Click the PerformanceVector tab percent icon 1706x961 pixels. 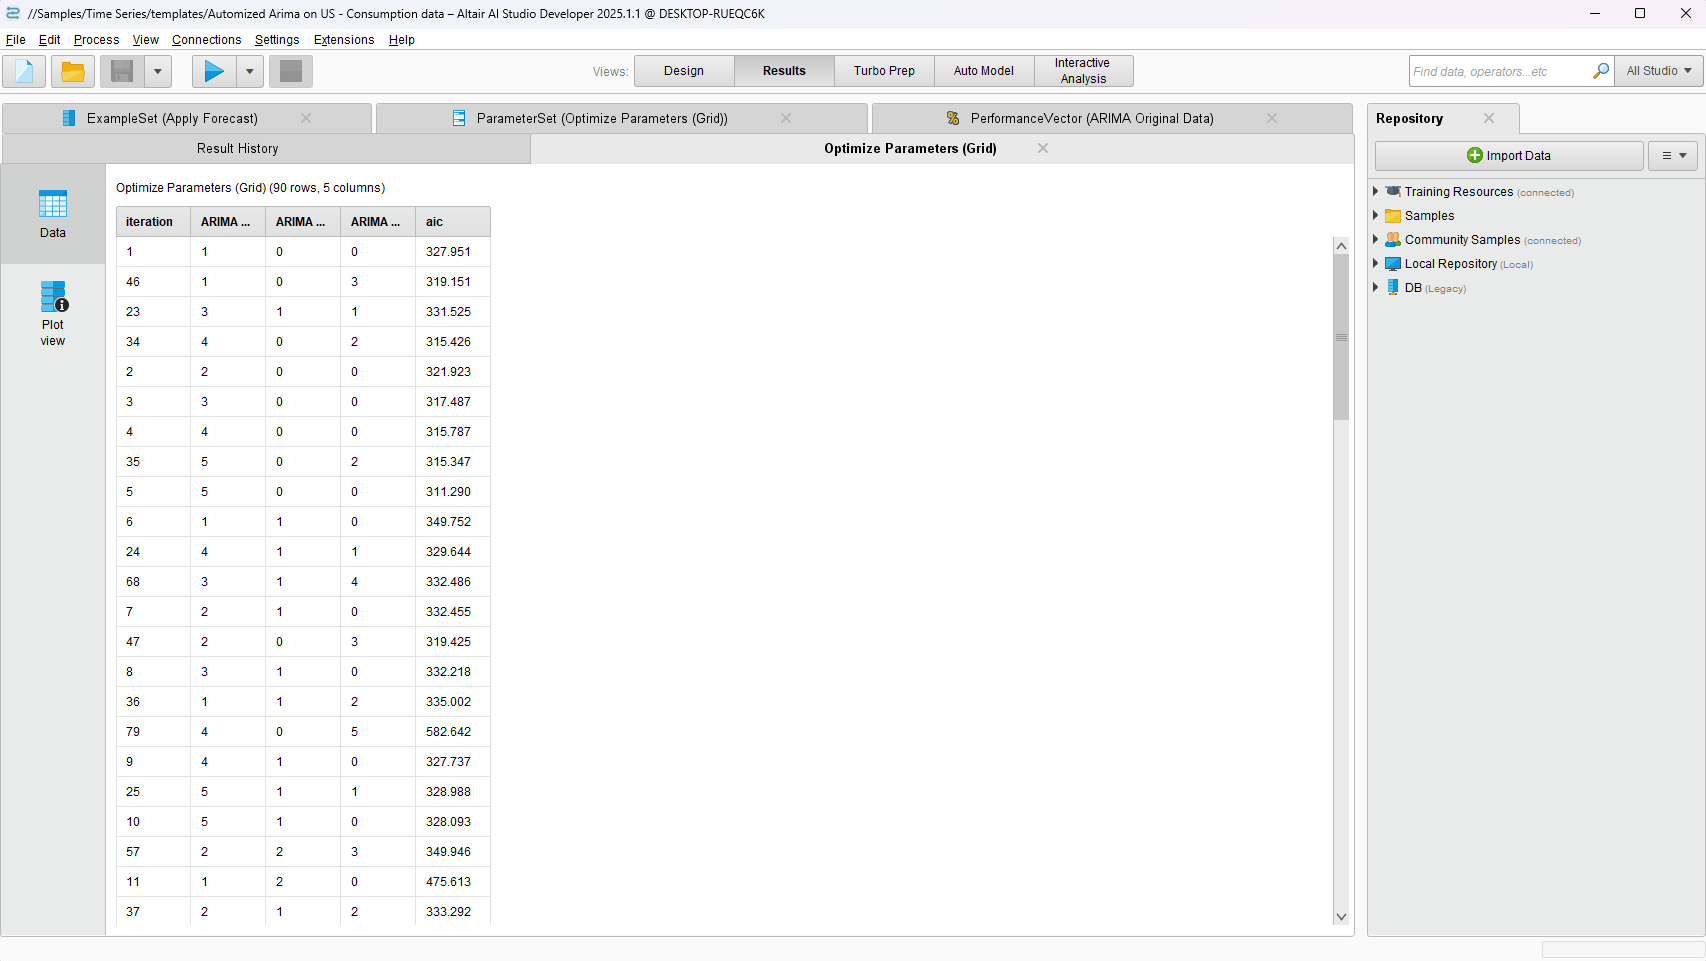click(953, 118)
